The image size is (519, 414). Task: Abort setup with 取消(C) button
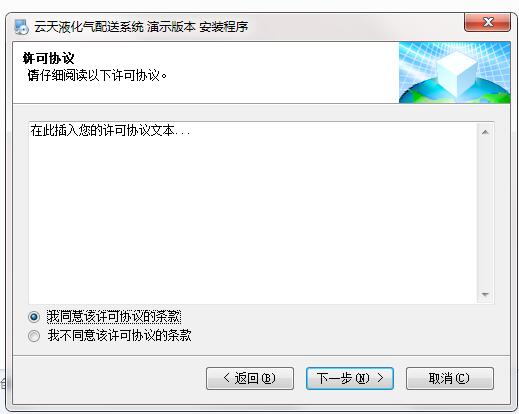click(x=450, y=378)
